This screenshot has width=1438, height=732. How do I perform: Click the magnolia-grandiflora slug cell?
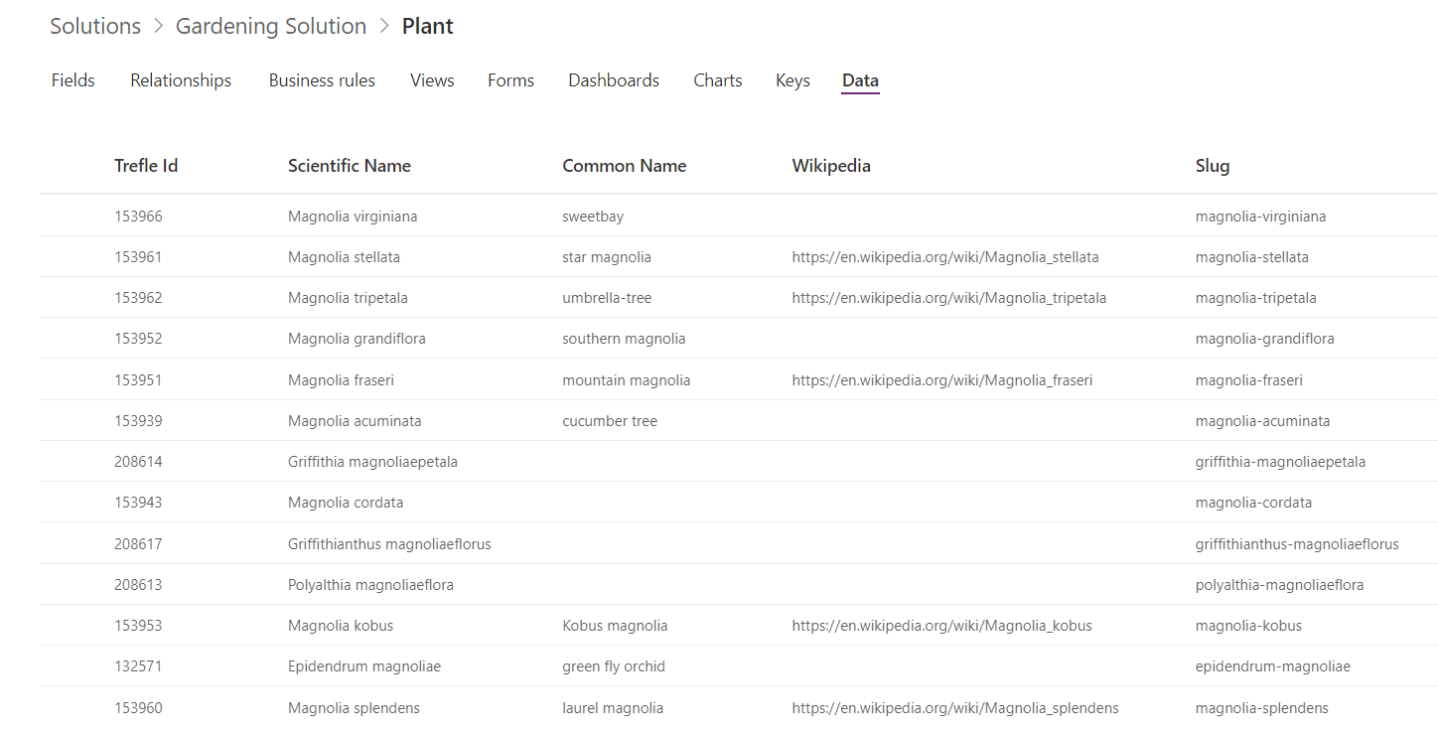pyautogui.click(x=1265, y=339)
